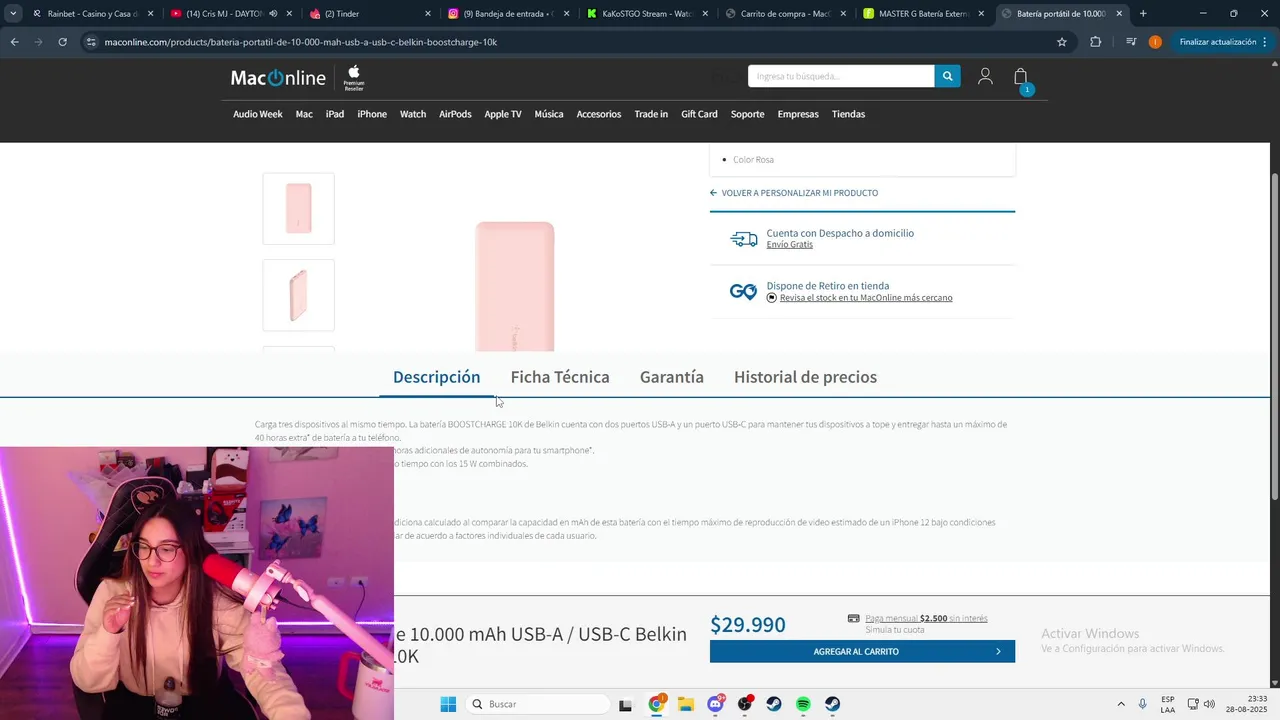Screen dimensions: 1280x720
Task: Open Discord from the taskbar
Action: tap(715, 704)
